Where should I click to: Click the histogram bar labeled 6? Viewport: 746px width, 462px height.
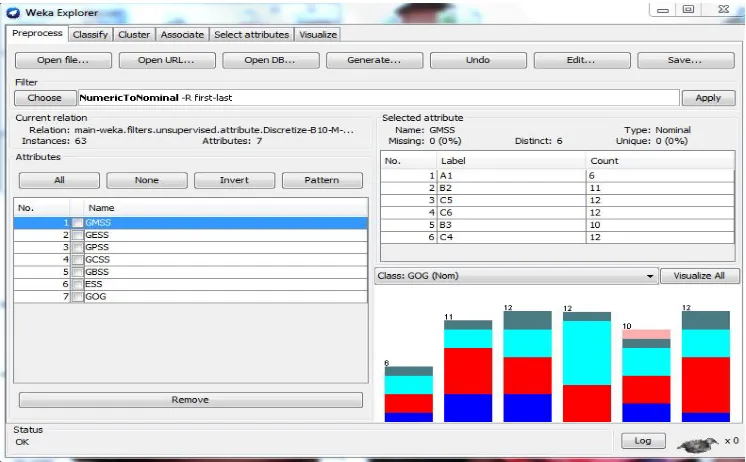click(x=409, y=394)
